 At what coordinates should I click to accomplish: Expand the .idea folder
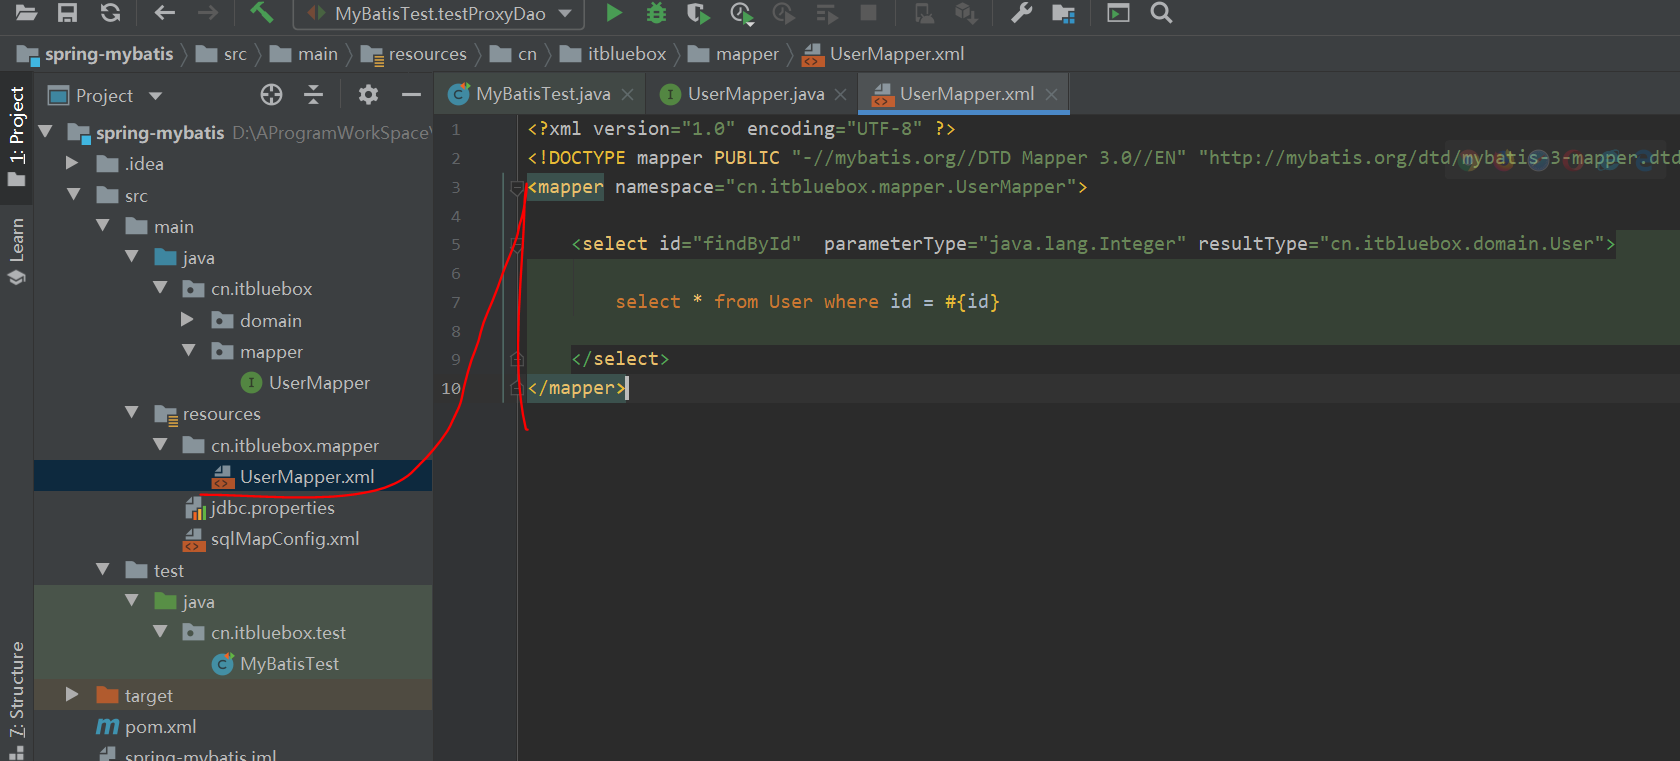(72, 163)
